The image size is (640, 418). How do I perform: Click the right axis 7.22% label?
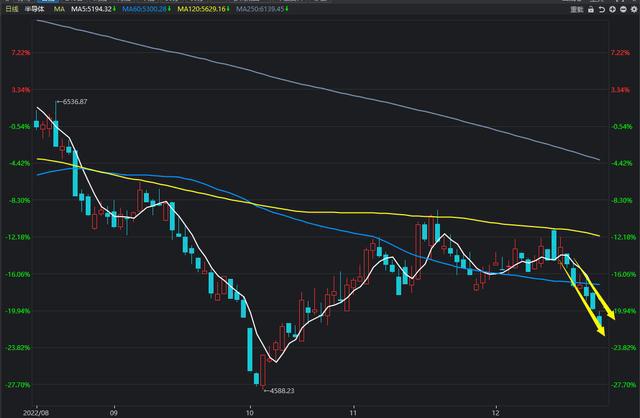tap(620, 53)
